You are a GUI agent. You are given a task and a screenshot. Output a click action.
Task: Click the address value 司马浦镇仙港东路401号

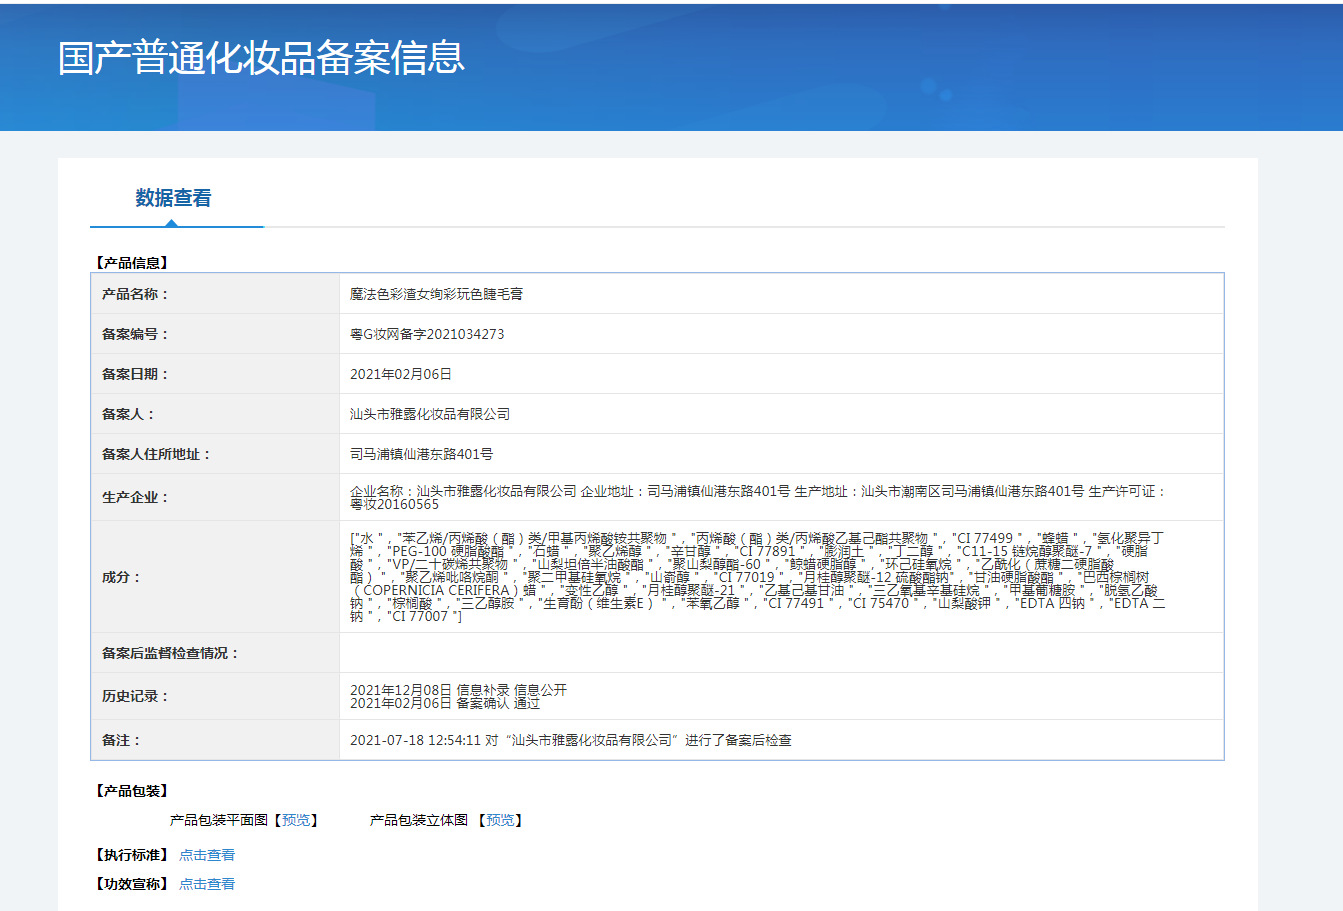(x=421, y=454)
